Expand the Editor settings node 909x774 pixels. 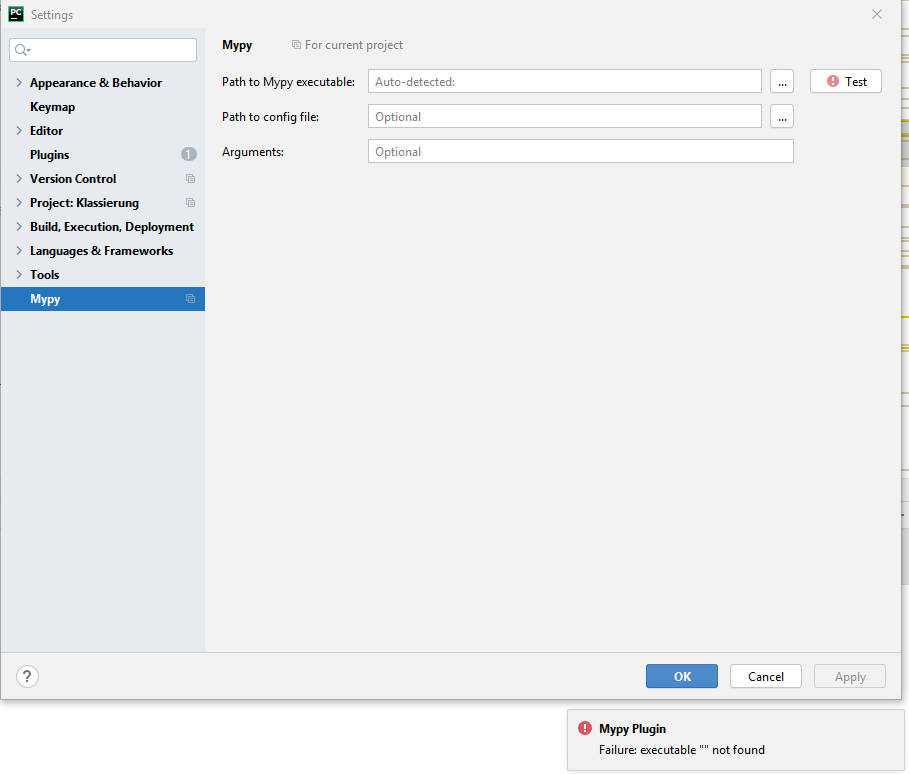coord(19,130)
